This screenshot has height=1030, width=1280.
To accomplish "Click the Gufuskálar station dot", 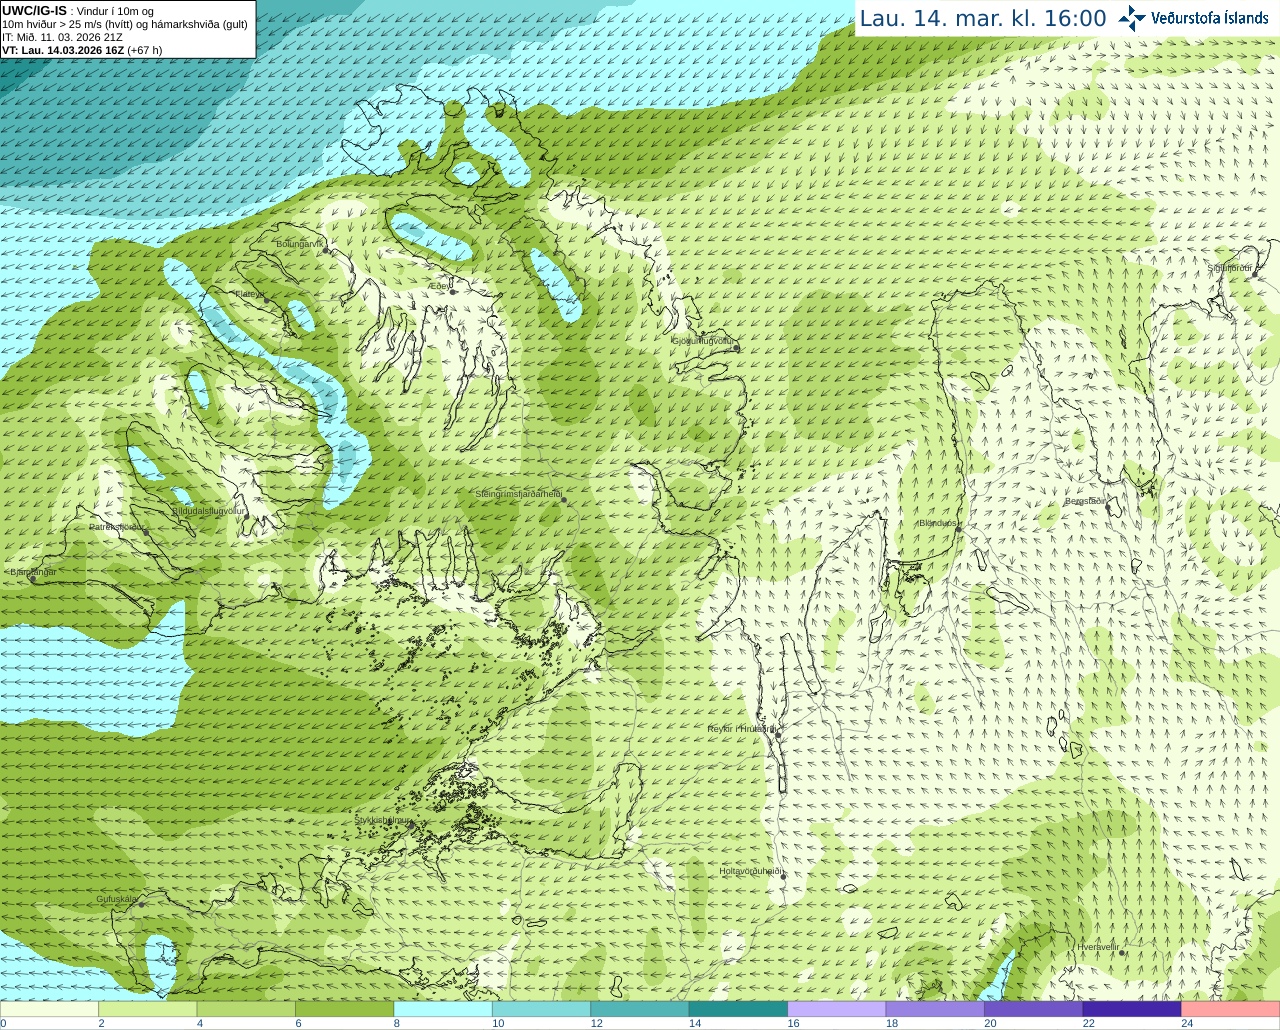I will point(141,905).
